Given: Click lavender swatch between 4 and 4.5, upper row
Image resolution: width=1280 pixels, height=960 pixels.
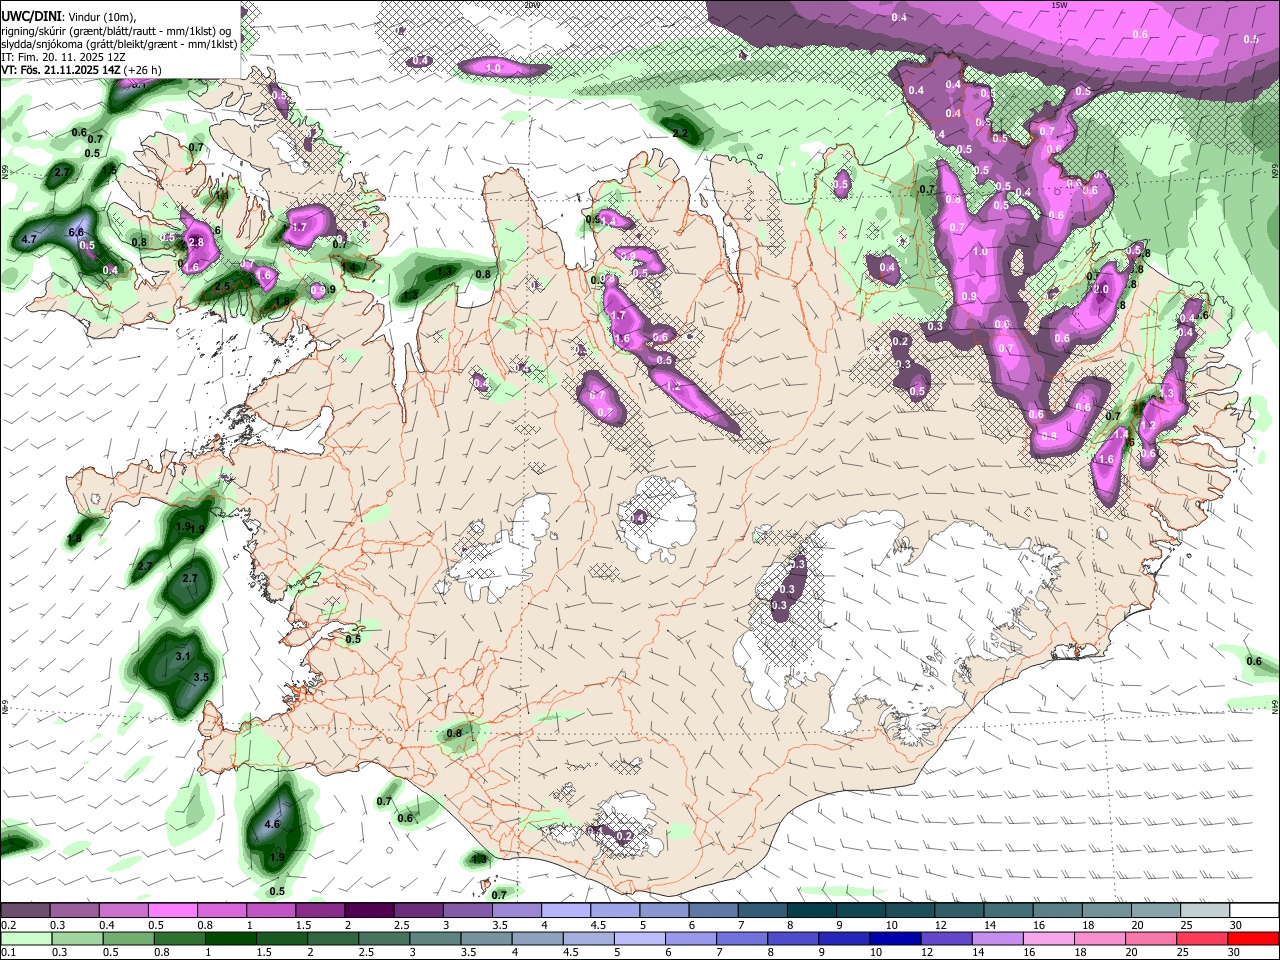Looking at the screenshot, I should coord(566,911).
